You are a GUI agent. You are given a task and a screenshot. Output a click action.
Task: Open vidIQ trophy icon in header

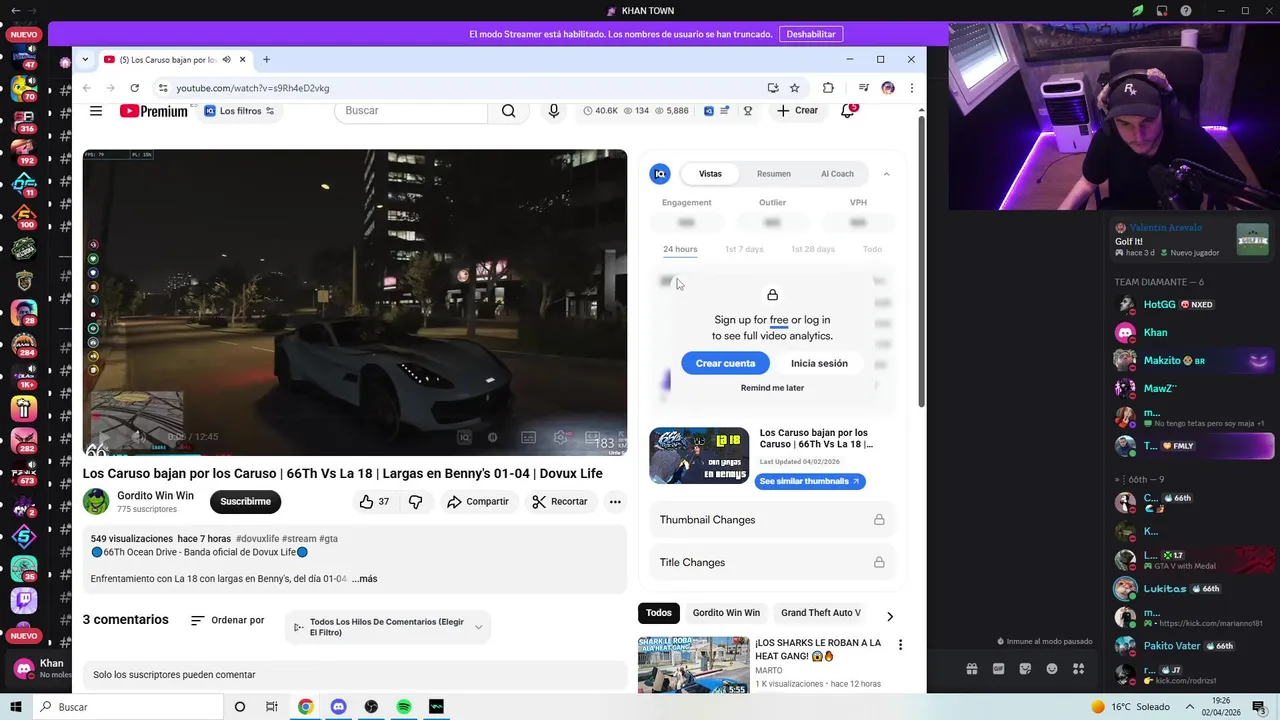pos(747,111)
